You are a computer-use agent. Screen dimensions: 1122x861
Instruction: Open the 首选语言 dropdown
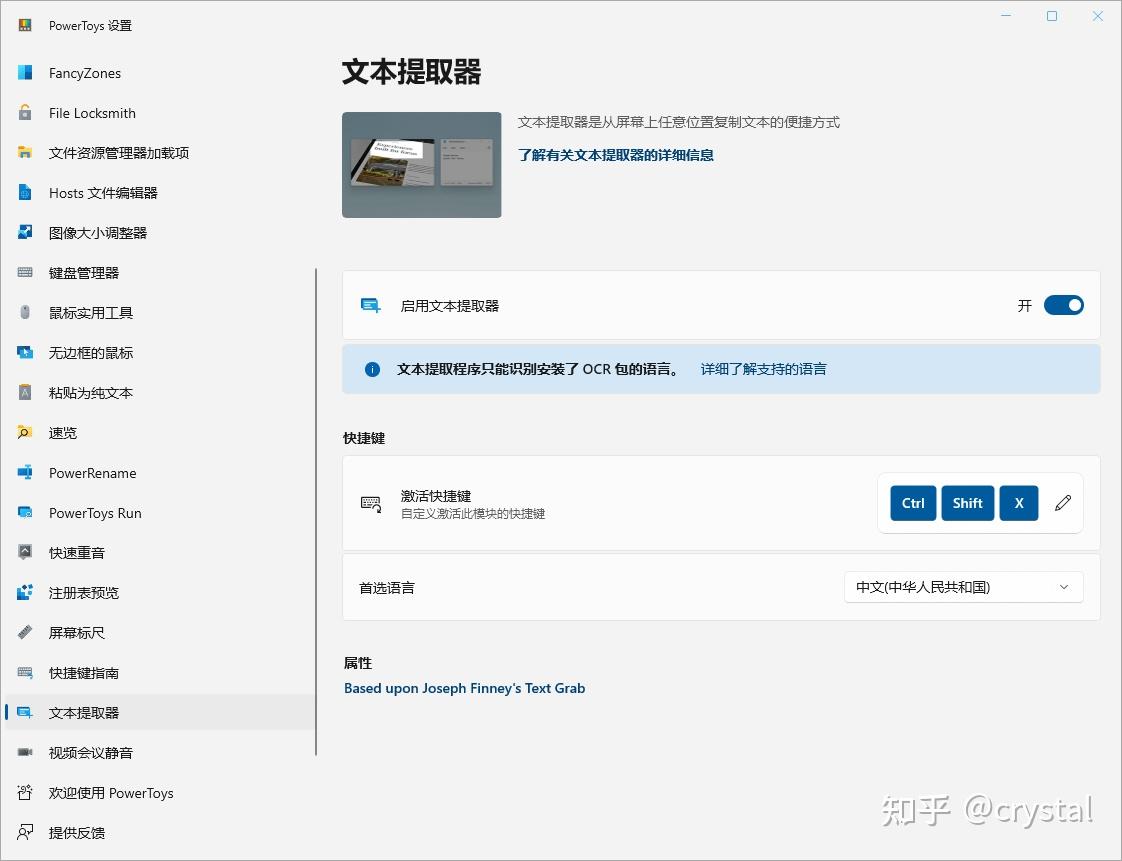pos(962,587)
